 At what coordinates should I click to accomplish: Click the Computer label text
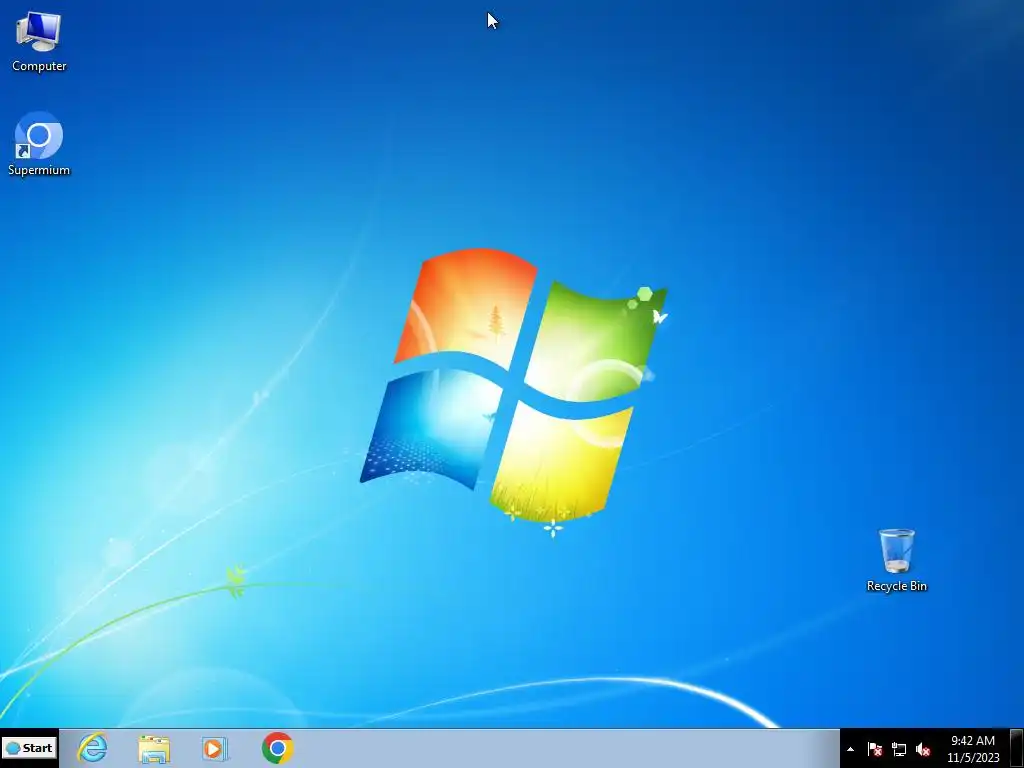39,66
